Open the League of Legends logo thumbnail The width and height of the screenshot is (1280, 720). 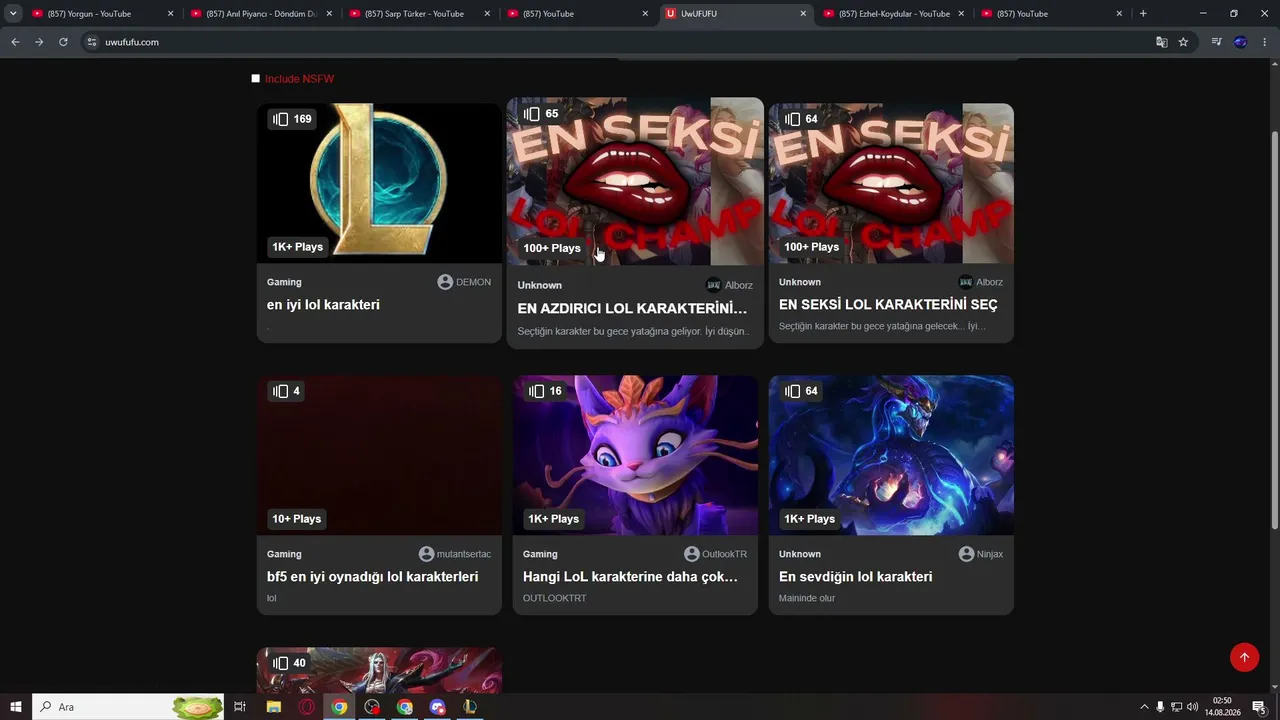(x=379, y=183)
